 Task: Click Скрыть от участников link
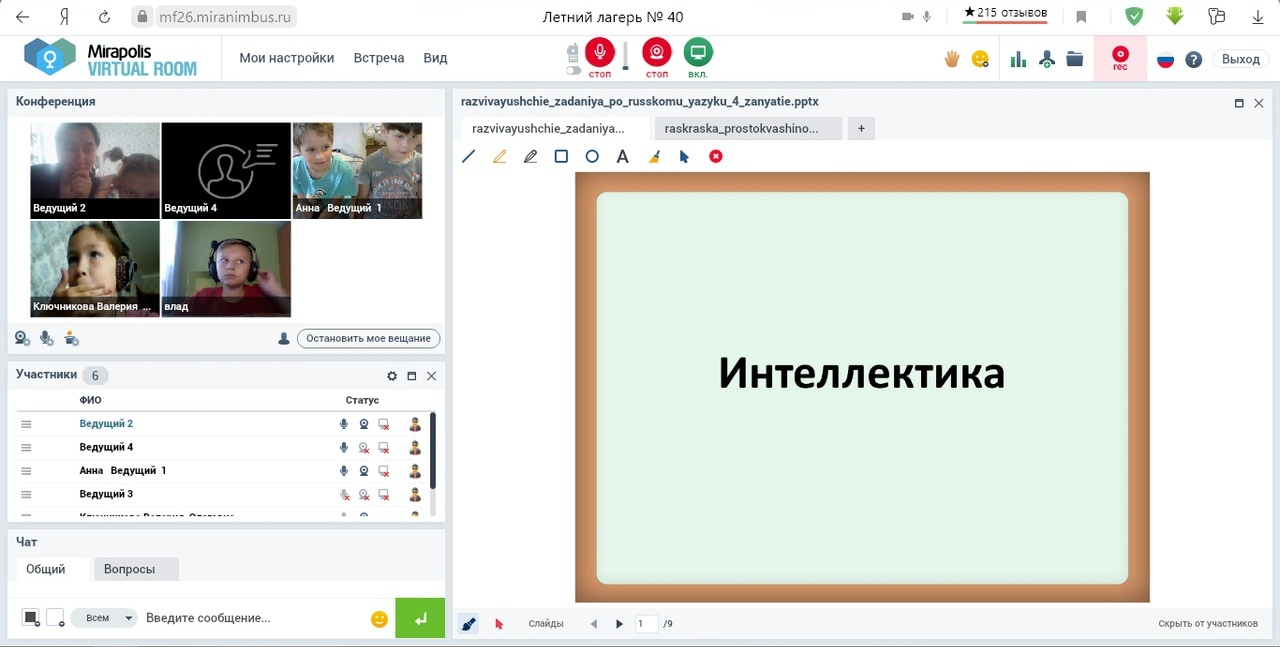click(x=1208, y=624)
